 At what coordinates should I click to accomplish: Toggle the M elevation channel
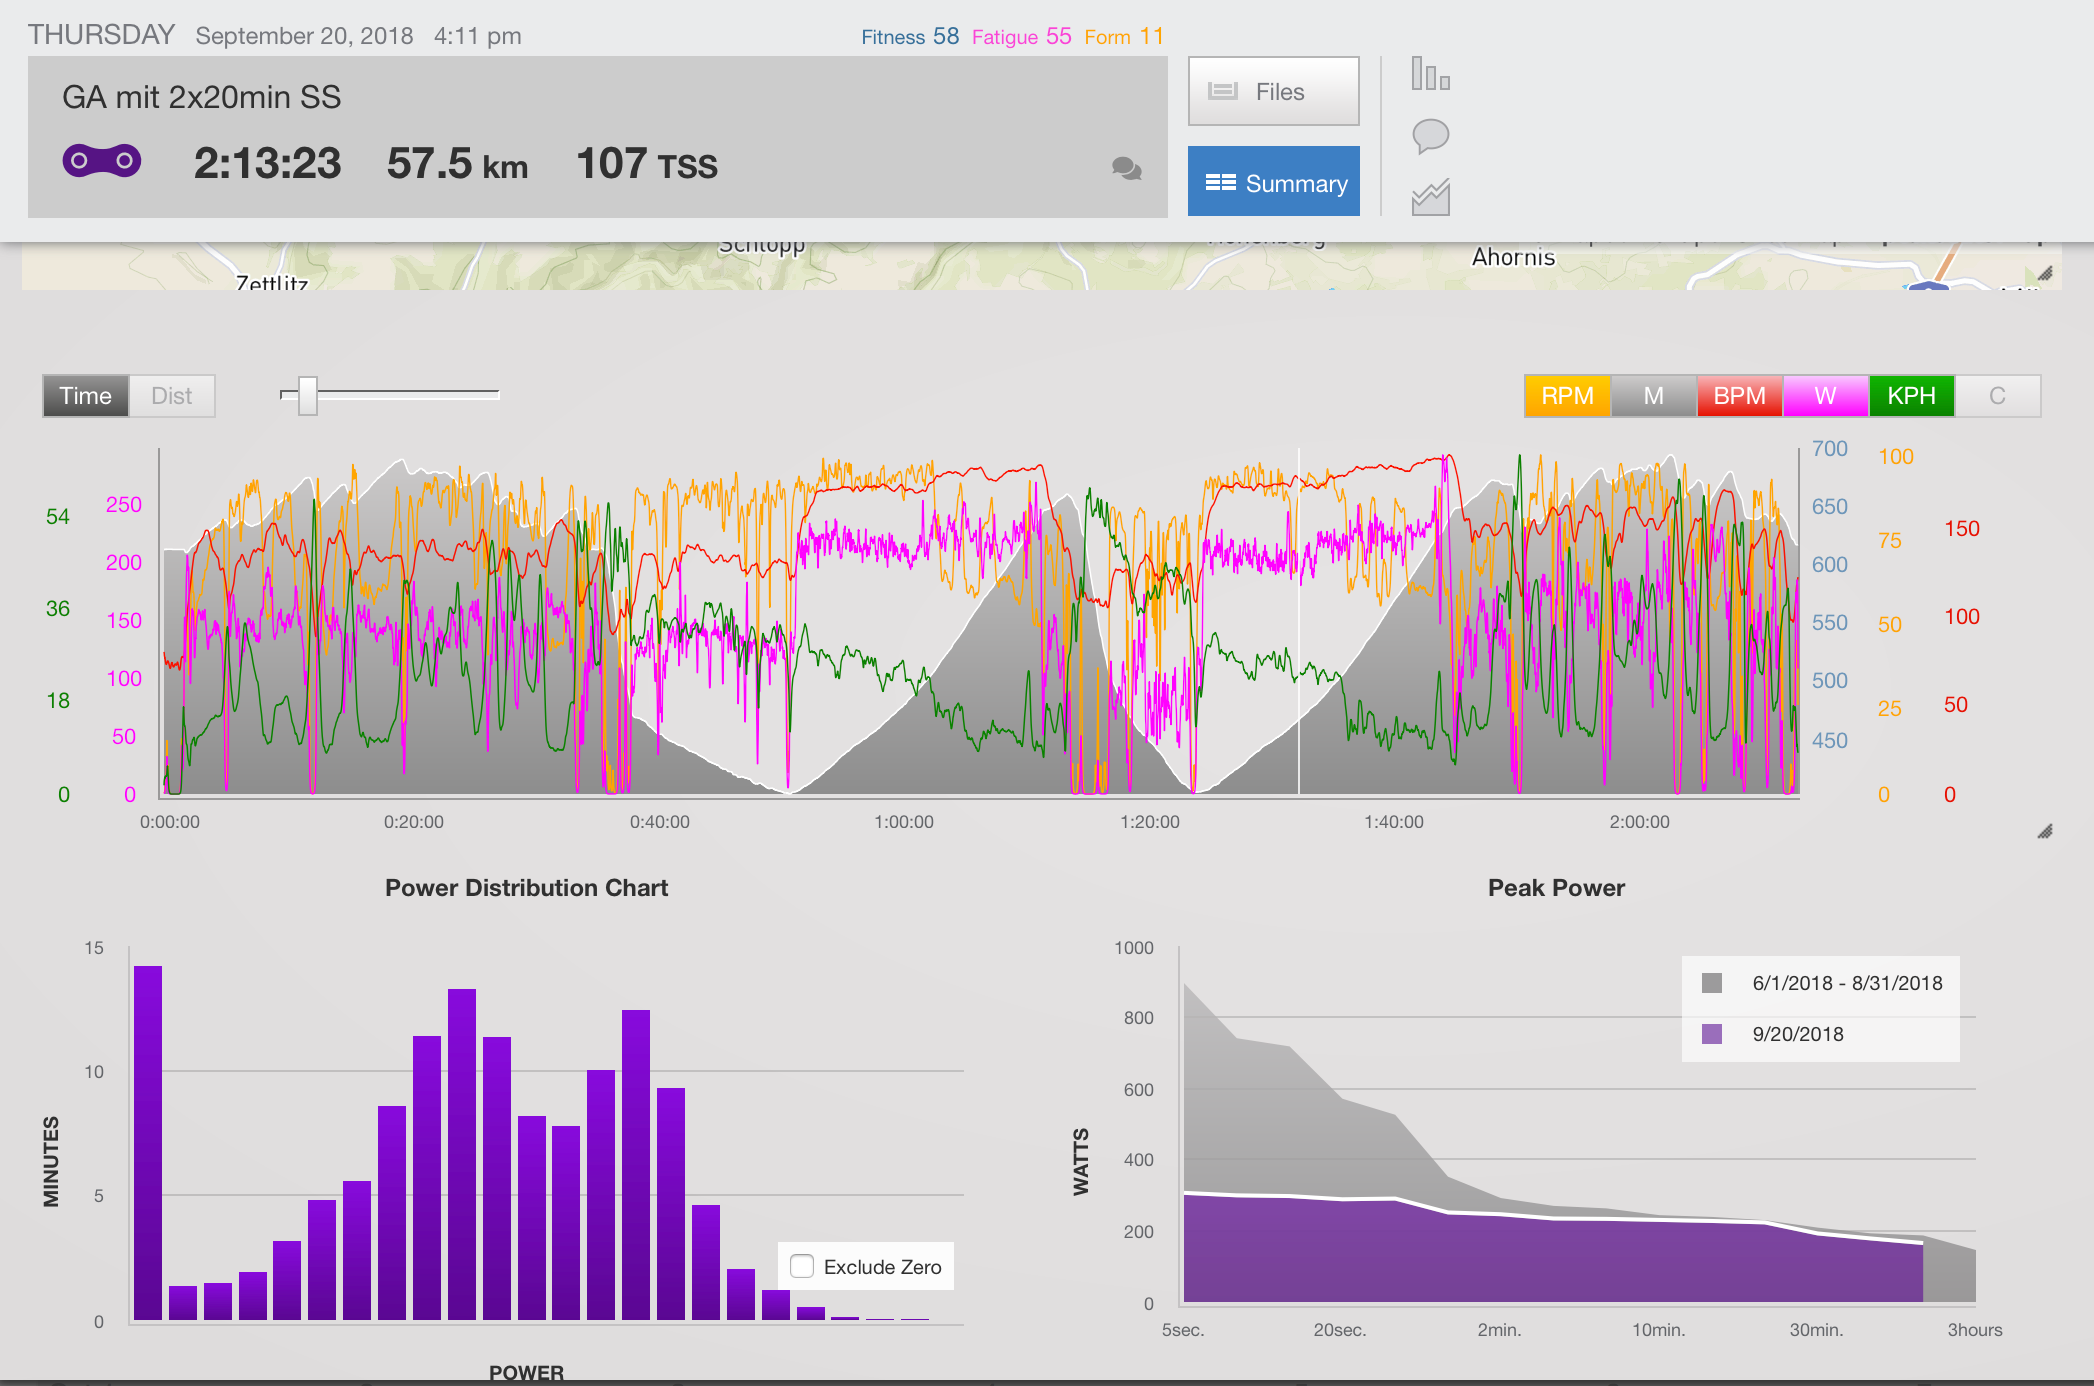pyautogui.click(x=1653, y=396)
